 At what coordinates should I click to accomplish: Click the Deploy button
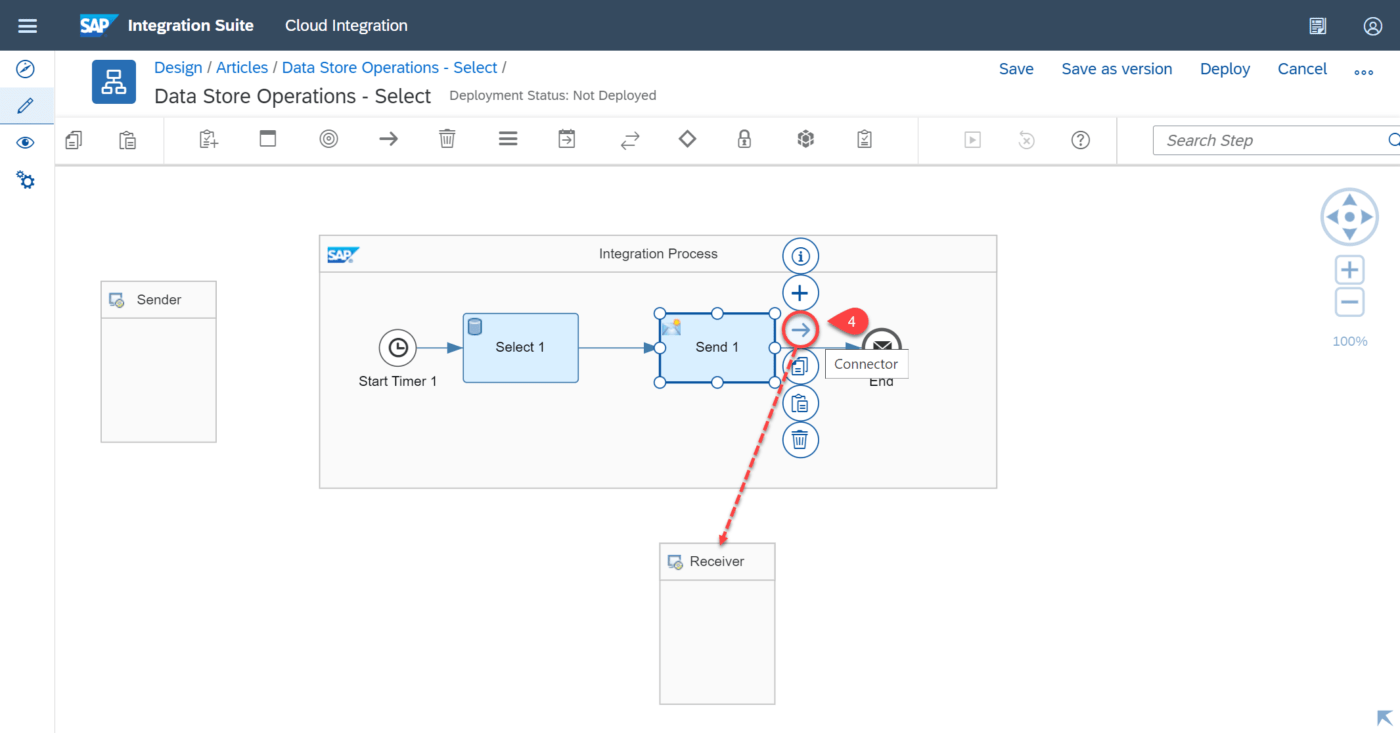point(1225,69)
